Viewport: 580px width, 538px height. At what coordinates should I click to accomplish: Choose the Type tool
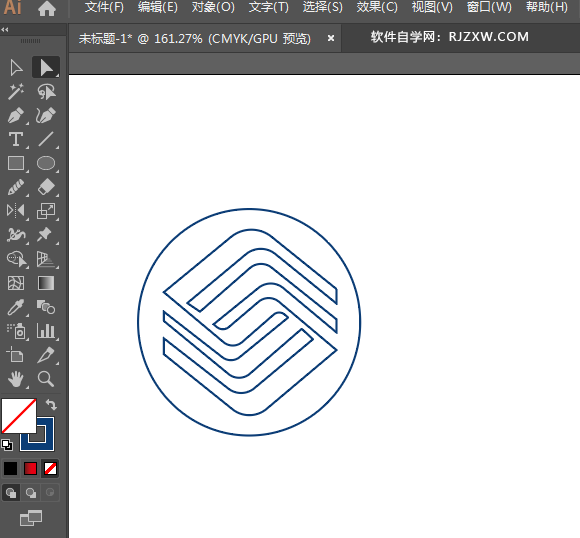(16, 140)
